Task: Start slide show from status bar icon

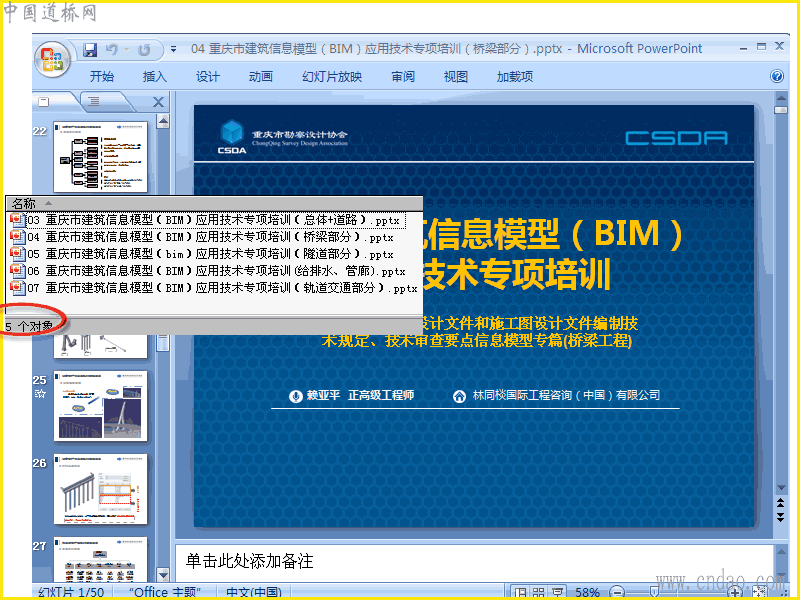Action: point(557,592)
